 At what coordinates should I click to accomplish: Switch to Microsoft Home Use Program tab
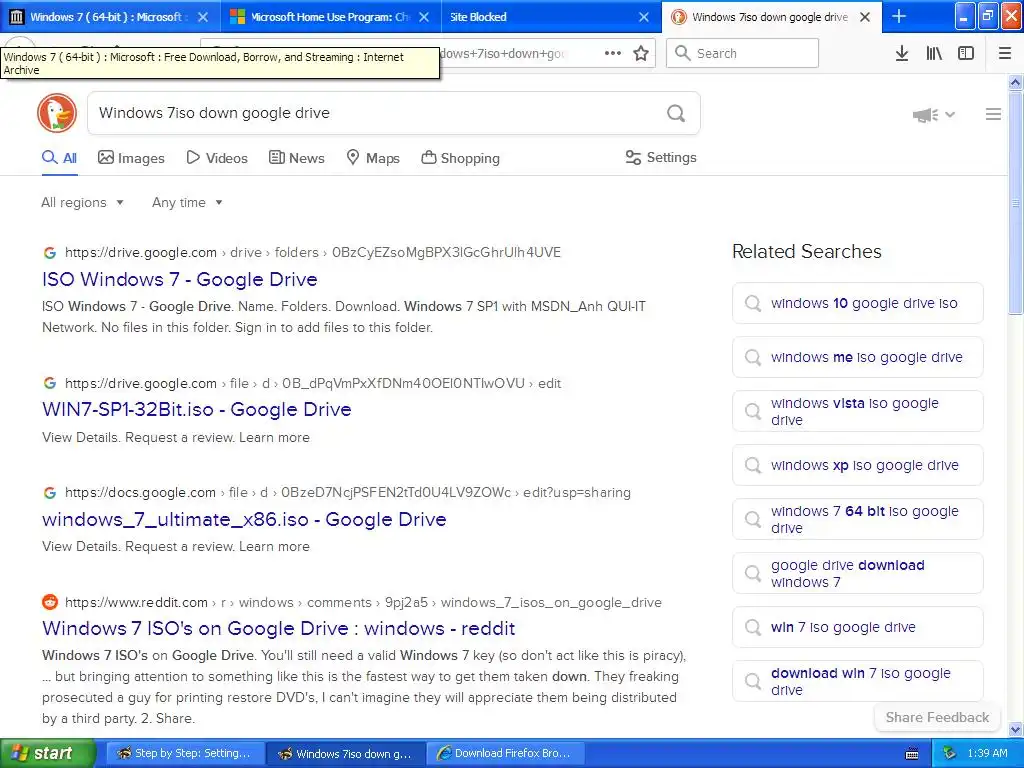(x=331, y=17)
